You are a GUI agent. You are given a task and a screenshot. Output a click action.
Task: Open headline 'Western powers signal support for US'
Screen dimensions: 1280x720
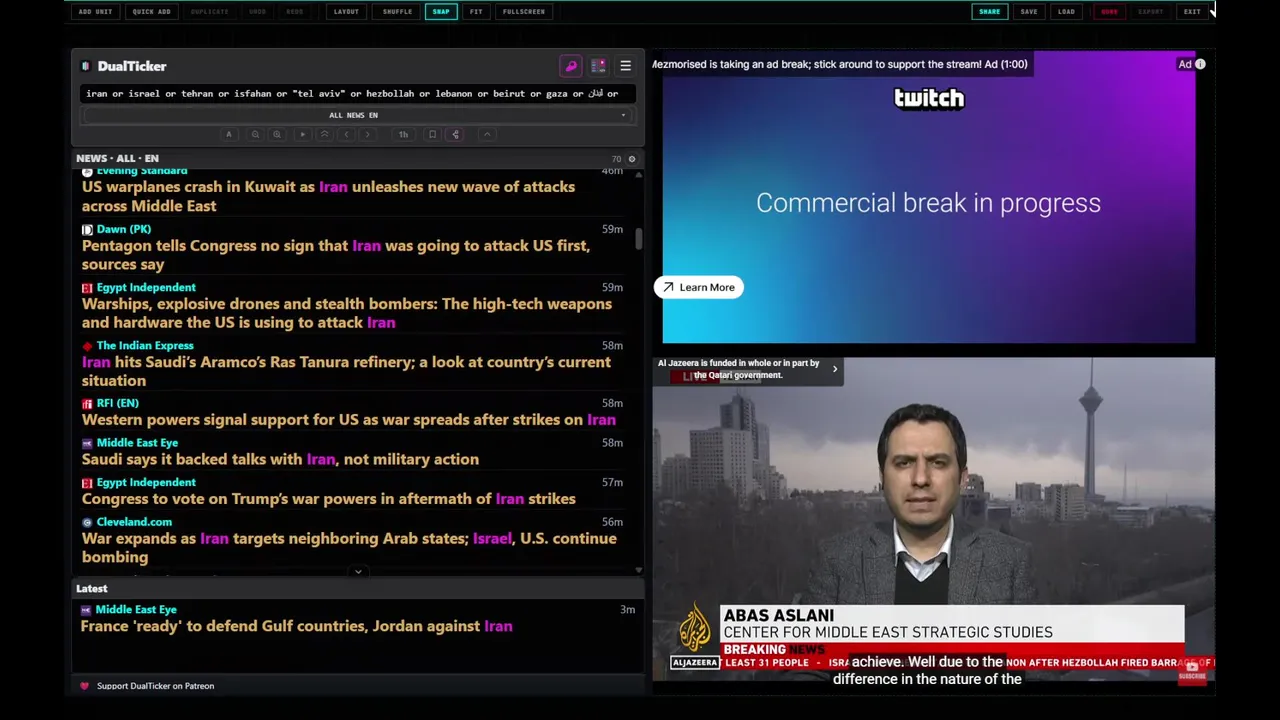tap(349, 420)
